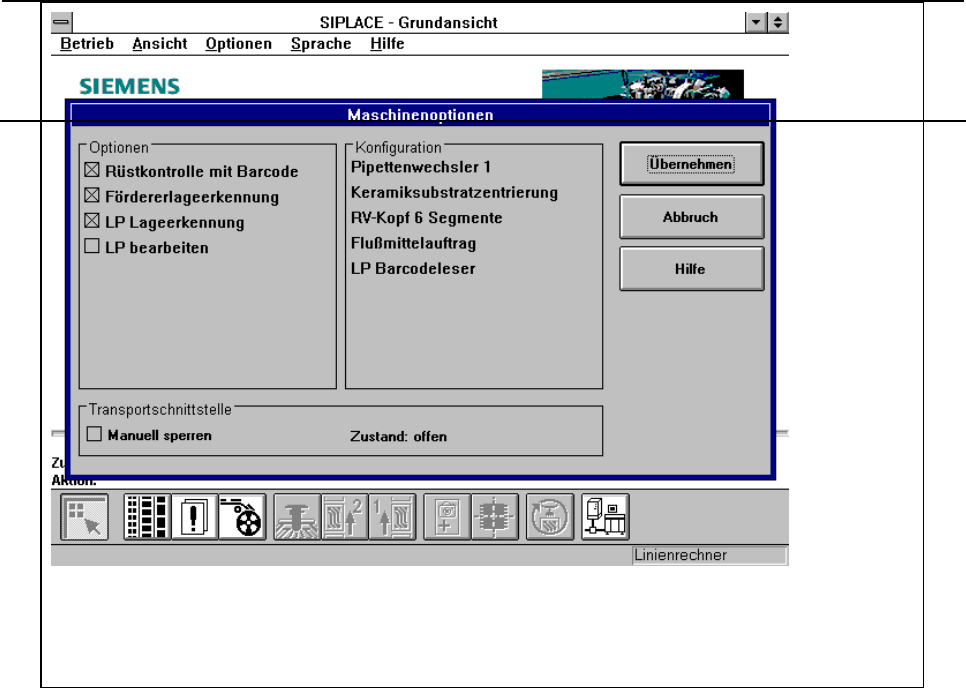Click the SIEMENS logo

[129, 86]
